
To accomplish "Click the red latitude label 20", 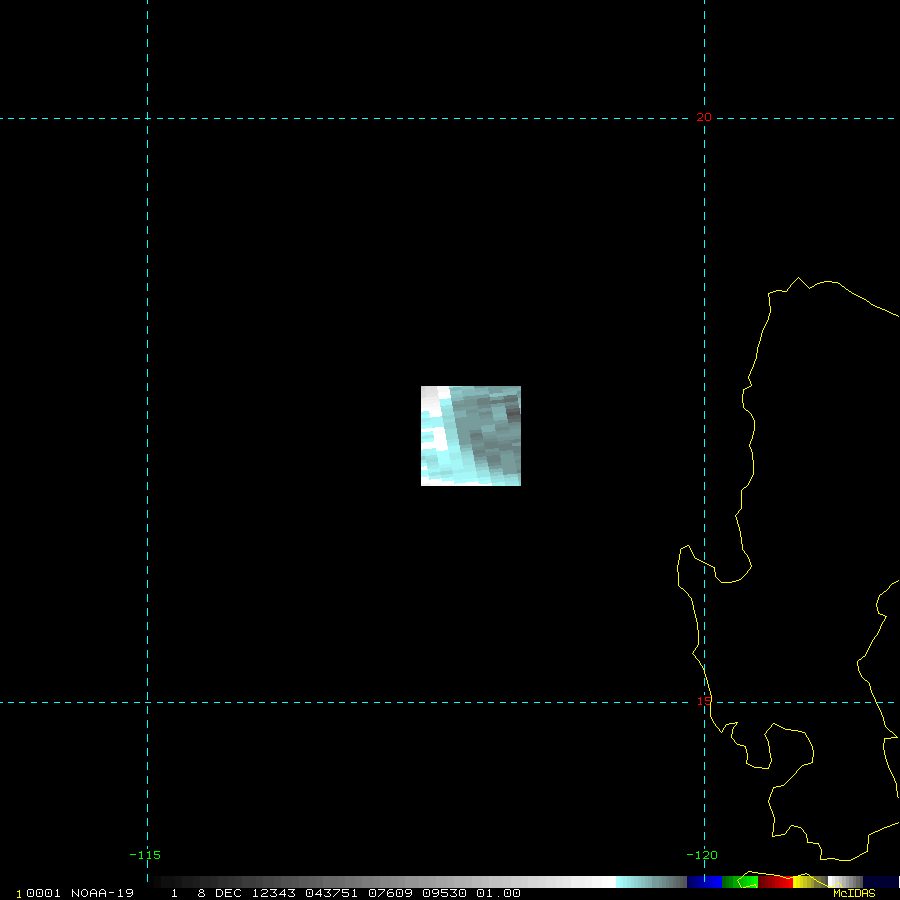I will (x=704, y=118).
